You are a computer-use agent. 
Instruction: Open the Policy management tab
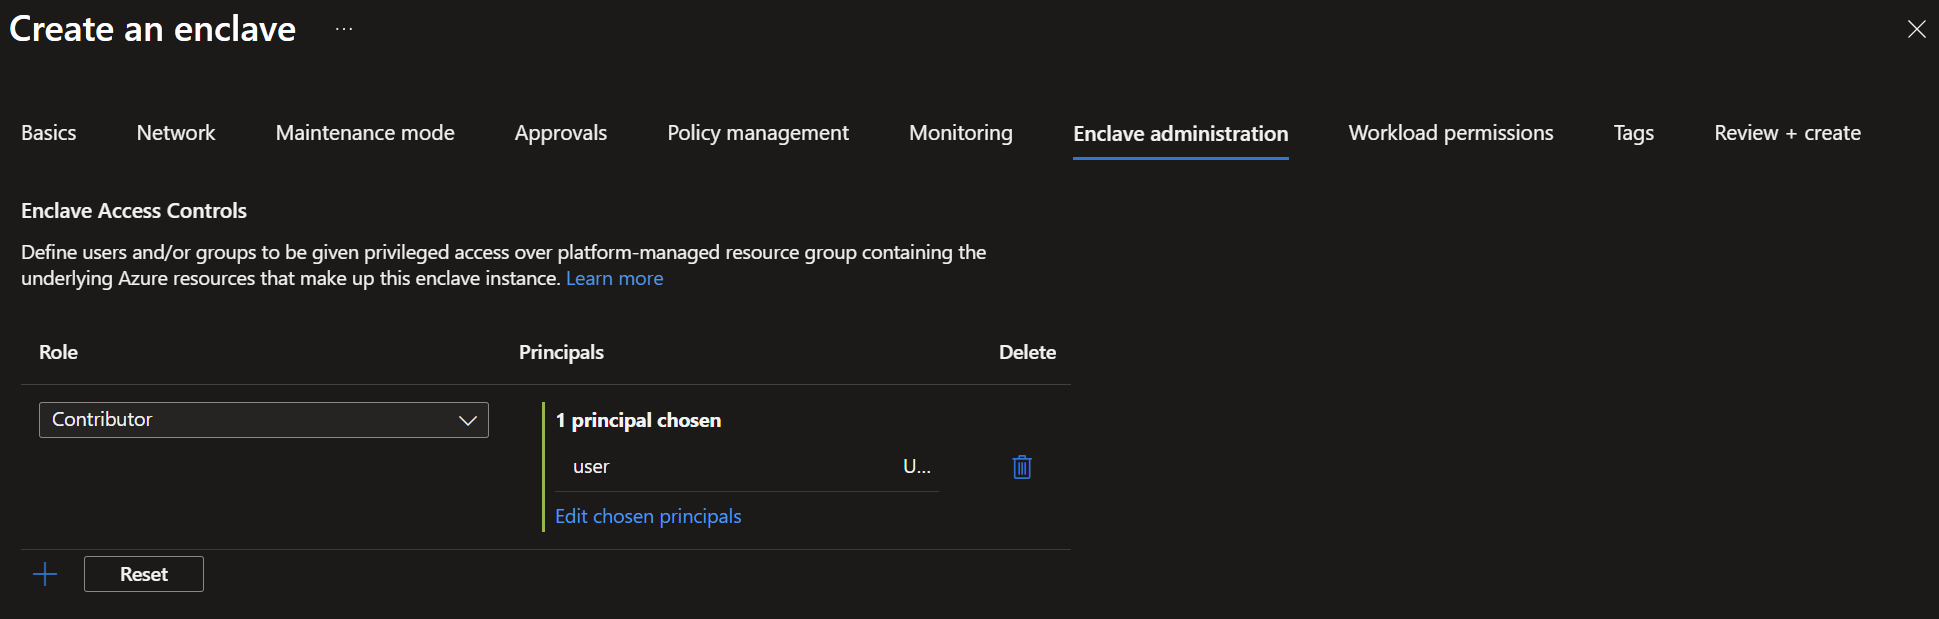point(758,133)
